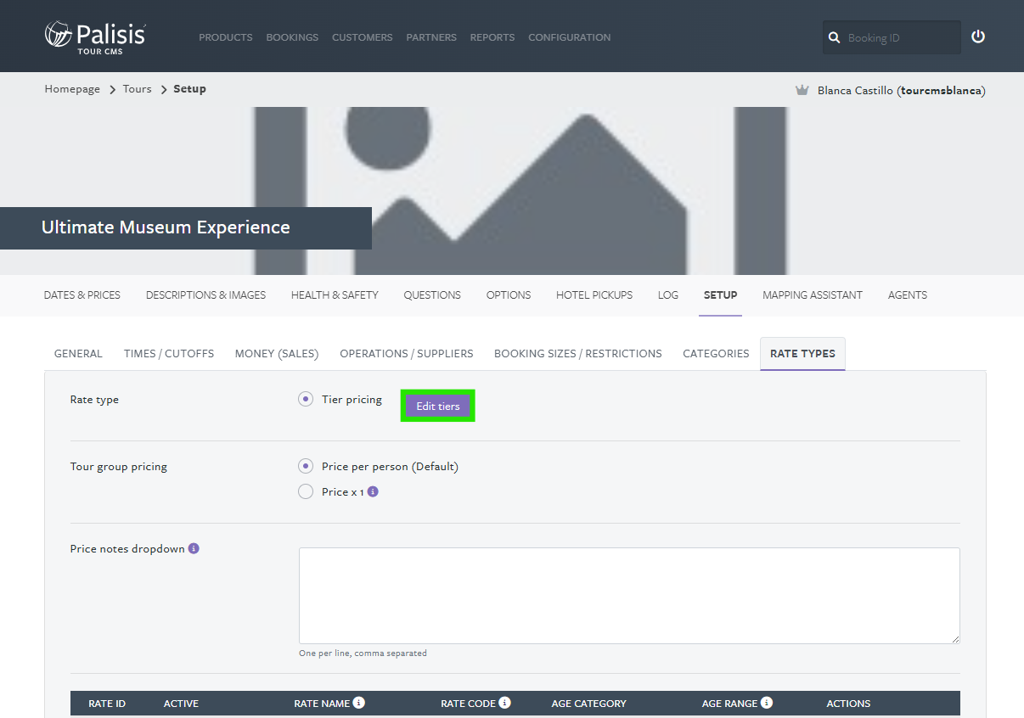Select the Price x 1 radio button
The image size is (1024, 718).
click(x=305, y=491)
